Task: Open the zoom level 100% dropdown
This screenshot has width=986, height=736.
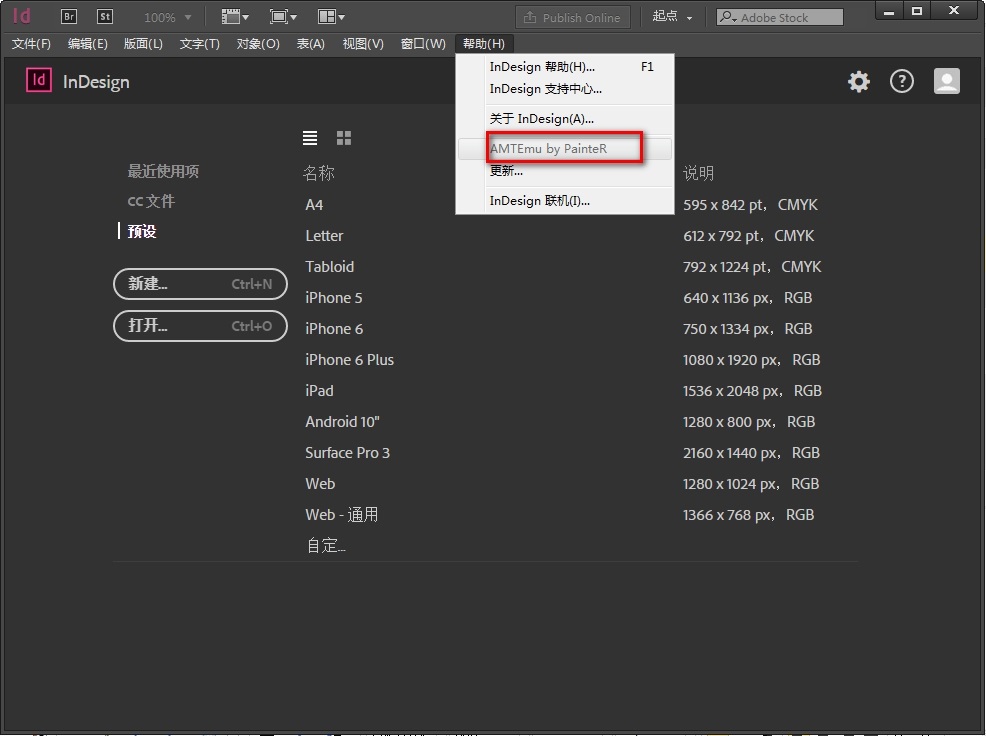Action: (x=165, y=16)
